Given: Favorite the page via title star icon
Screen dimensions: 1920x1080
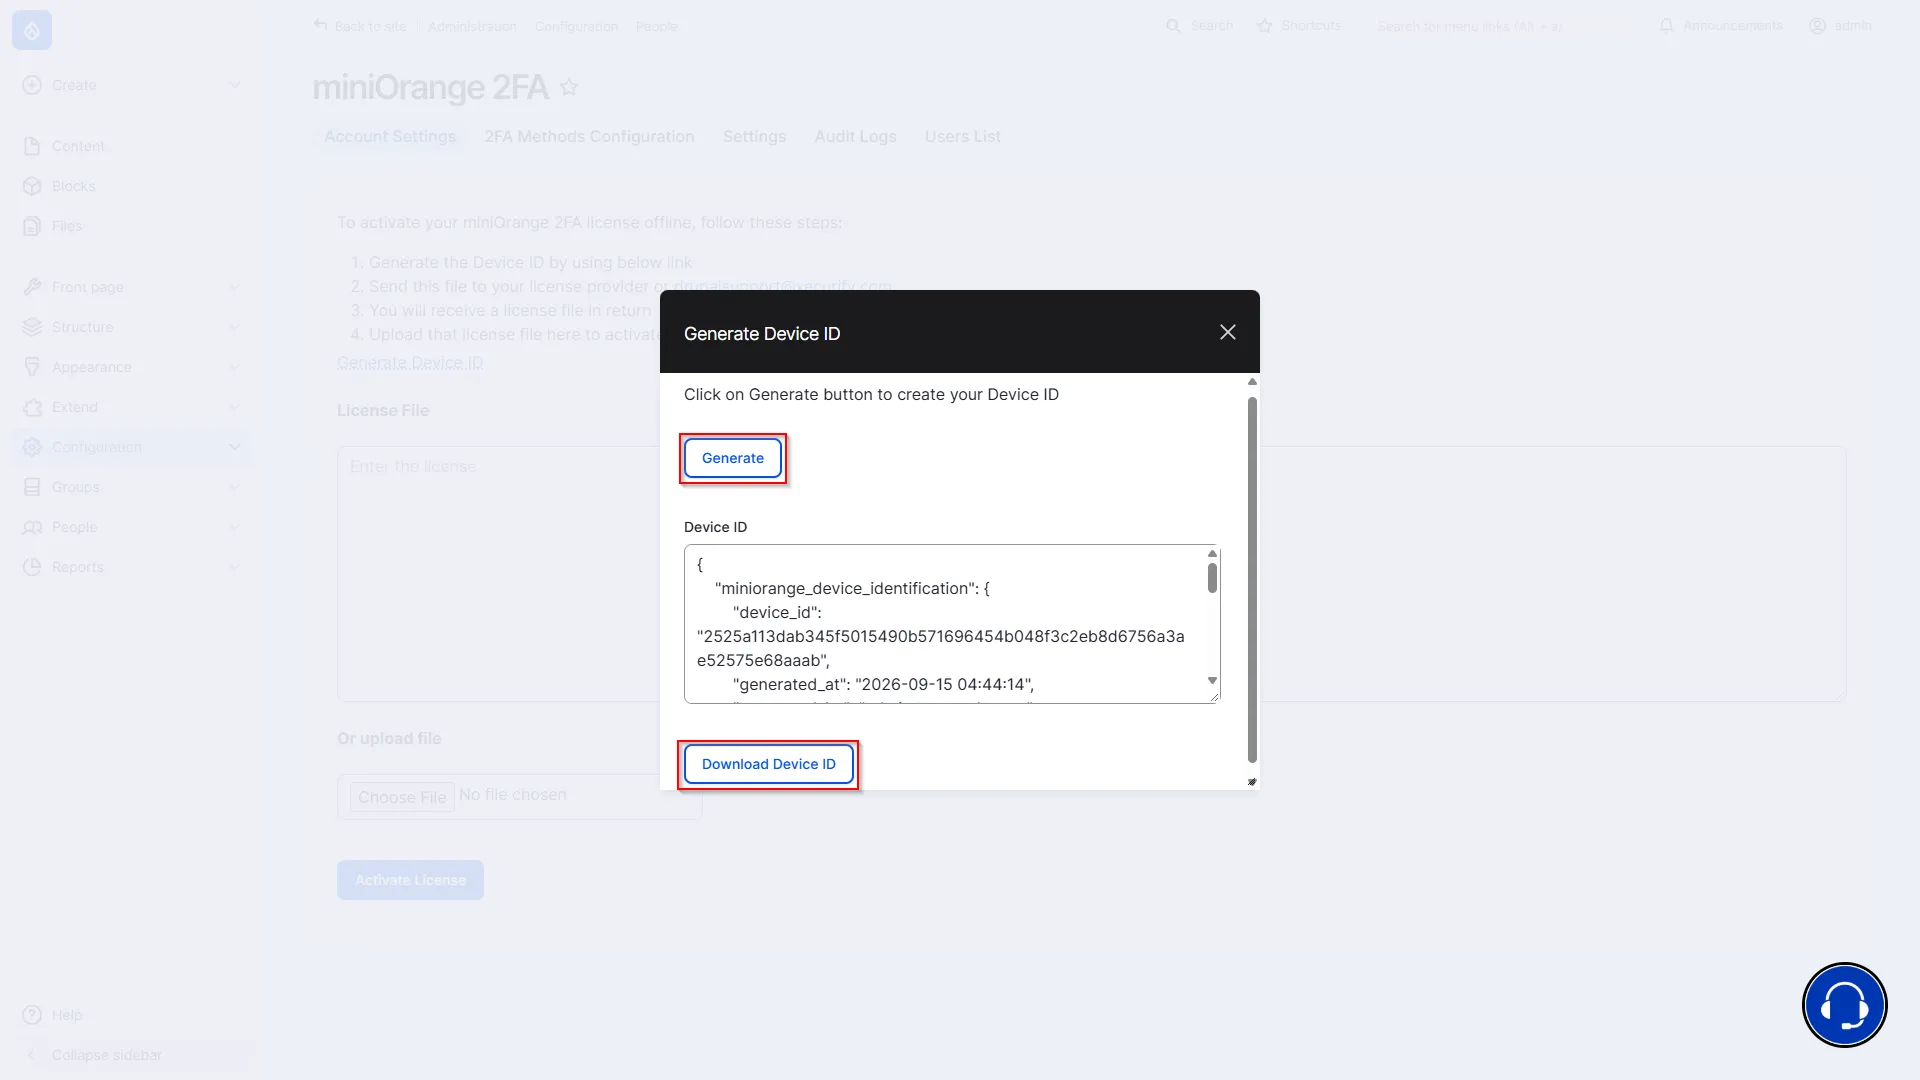Looking at the screenshot, I should (569, 87).
